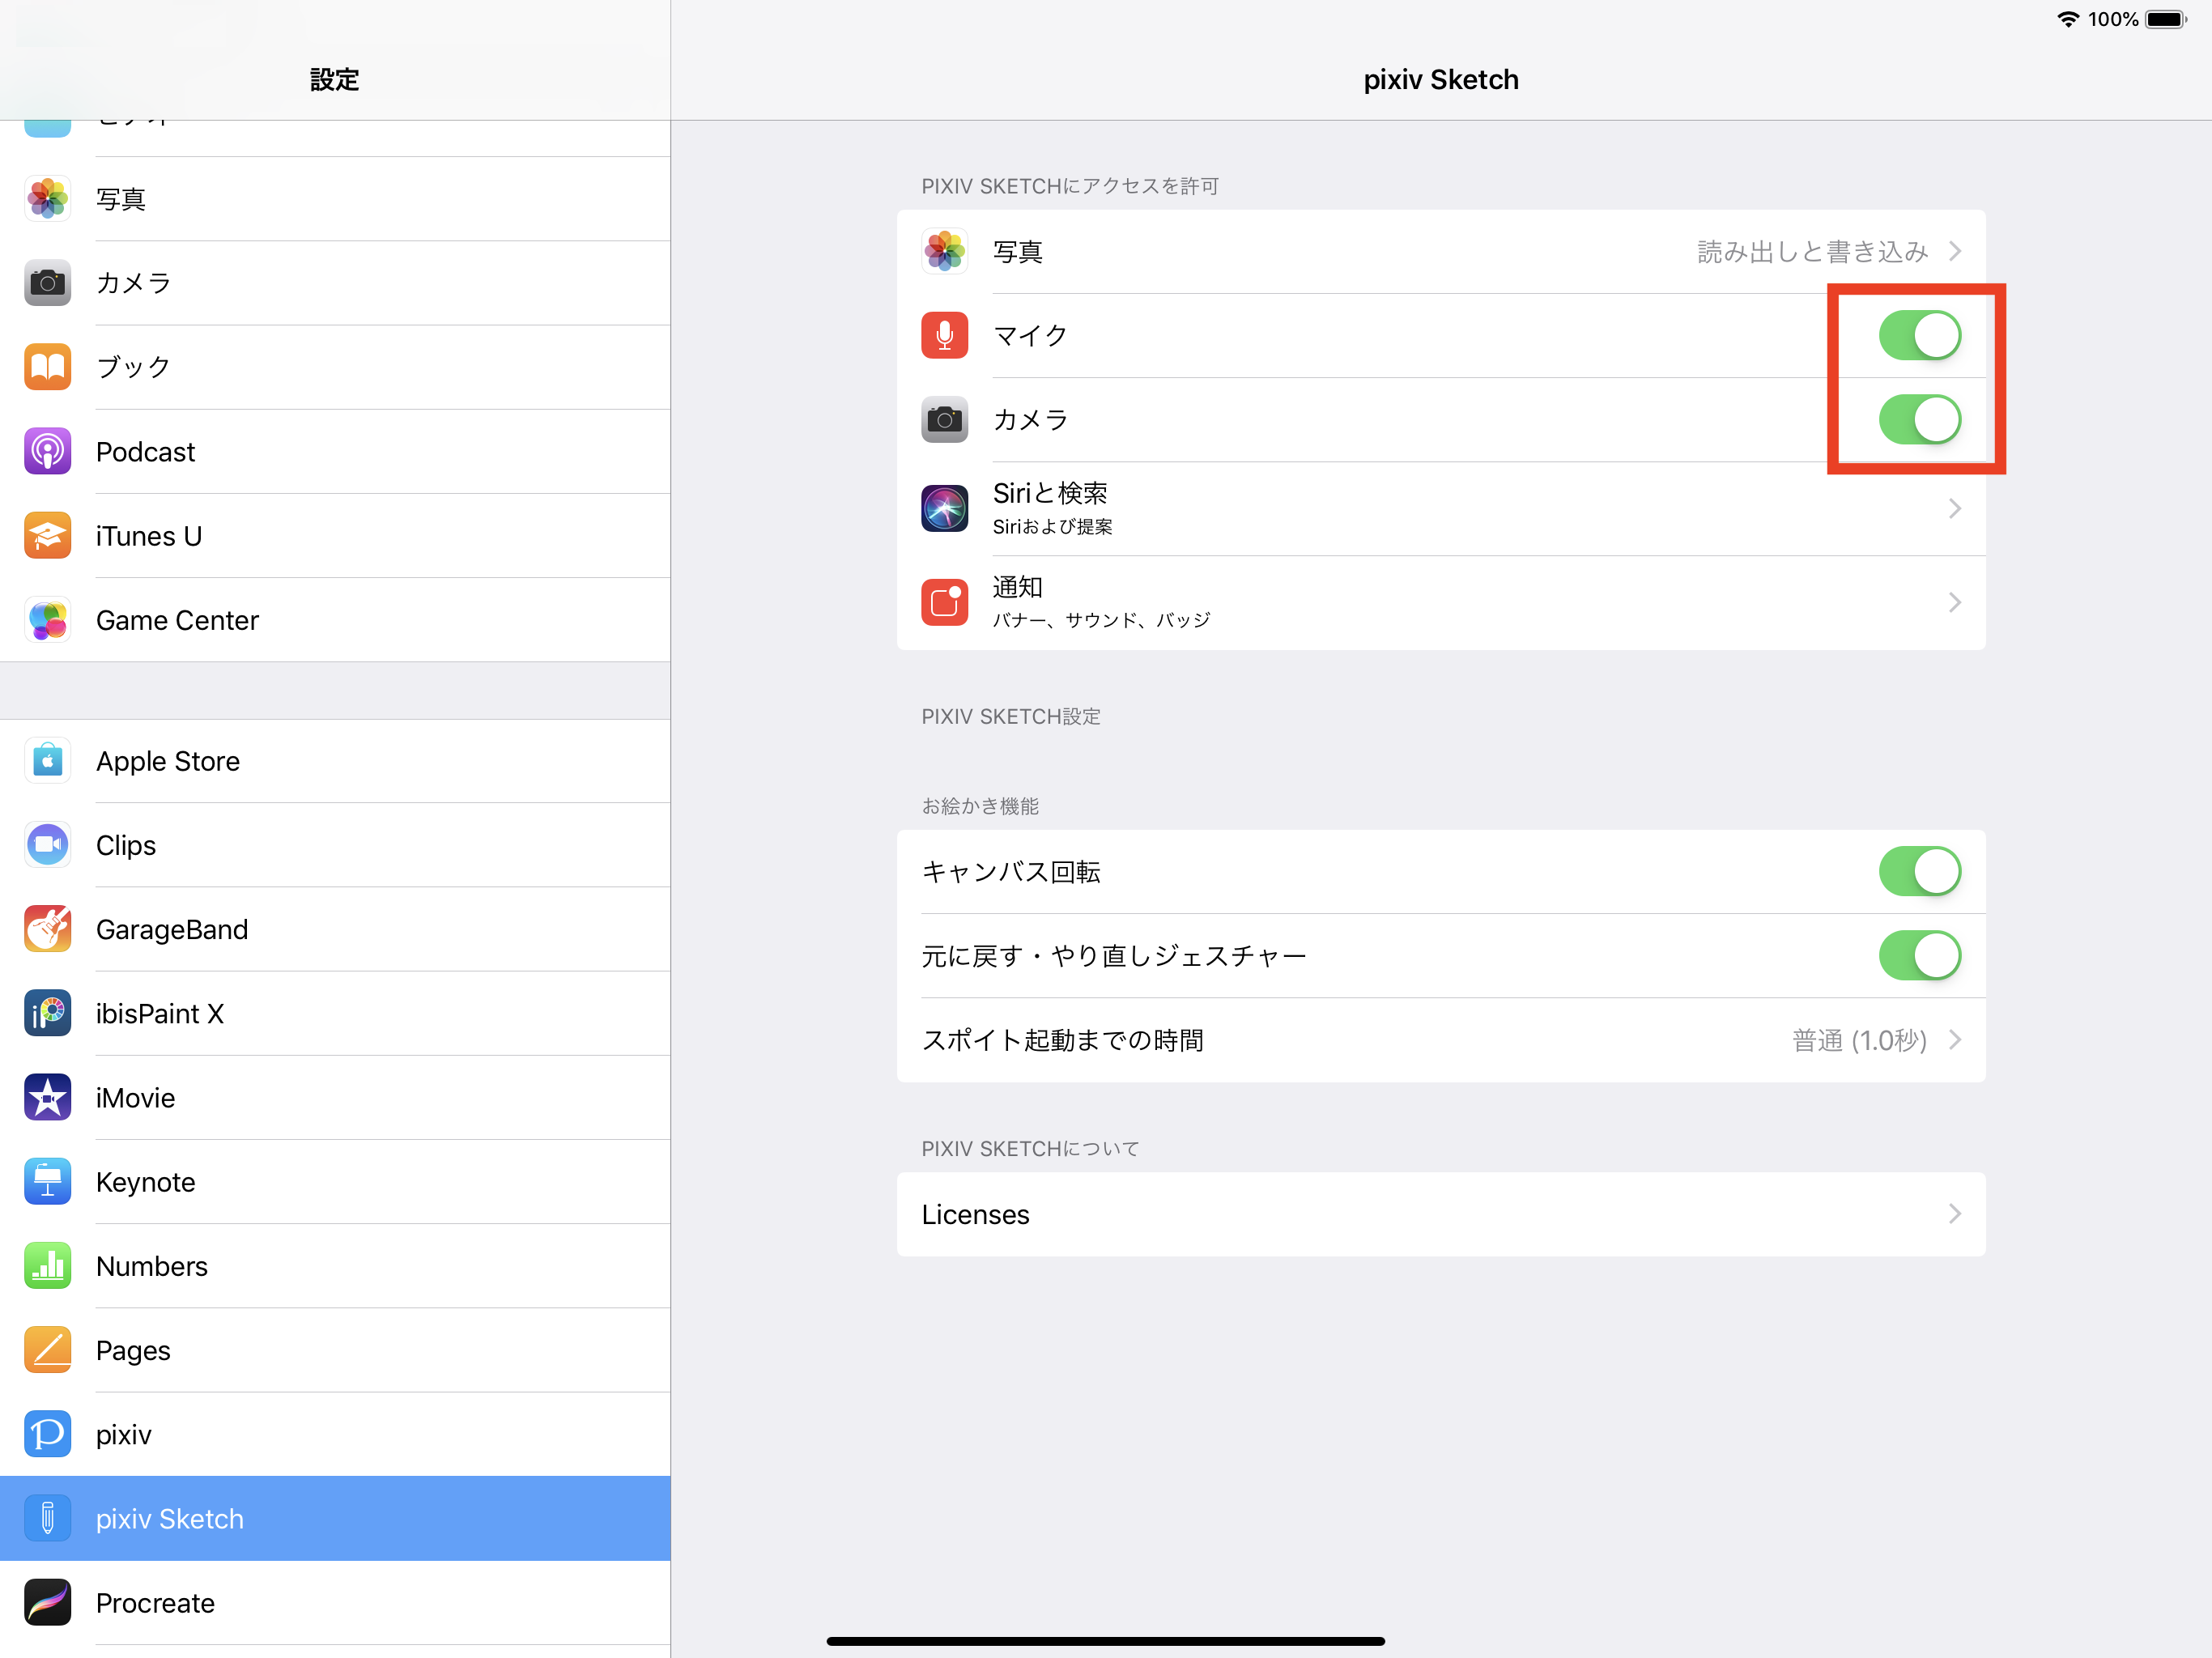The height and width of the screenshot is (1658, 2212).
Task: Check the Wi-Fi status icon
Action: click(2067, 19)
